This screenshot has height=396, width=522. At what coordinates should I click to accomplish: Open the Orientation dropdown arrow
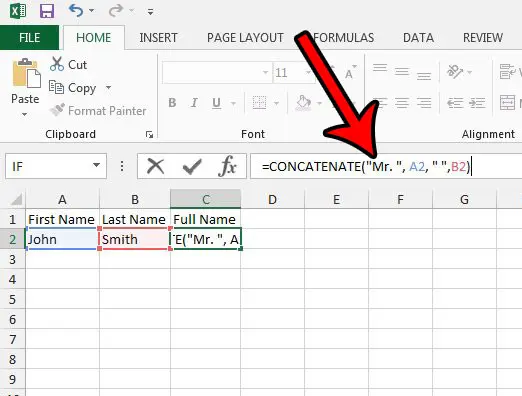click(470, 72)
